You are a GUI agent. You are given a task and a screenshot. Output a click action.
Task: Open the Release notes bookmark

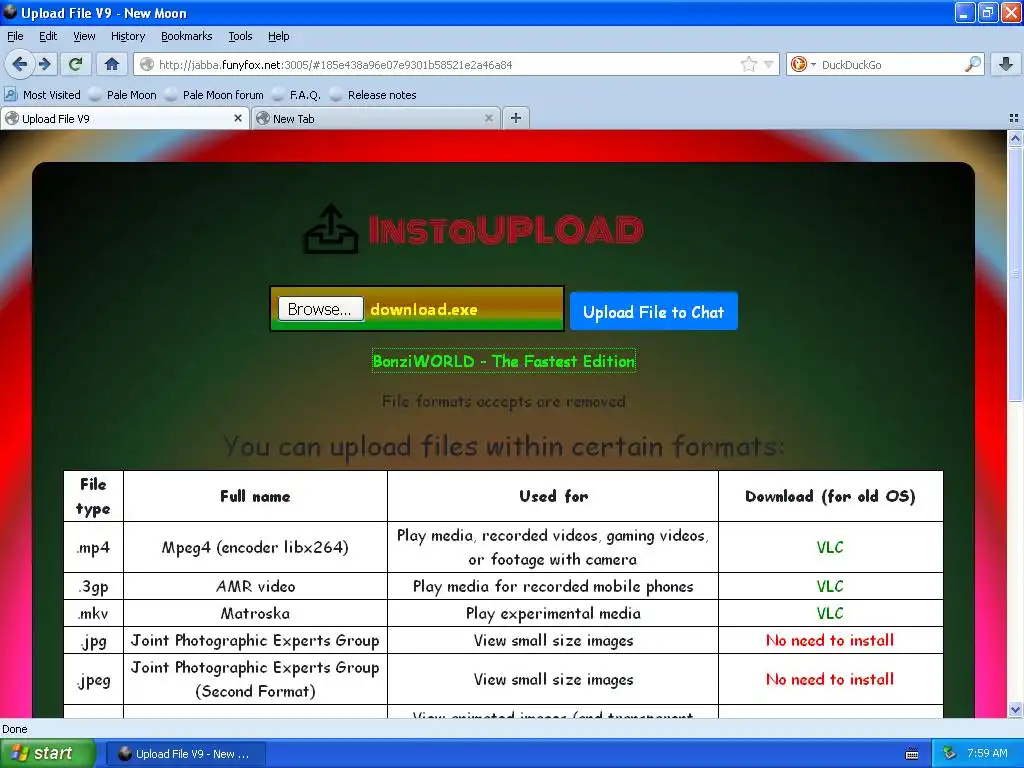[x=374, y=95]
